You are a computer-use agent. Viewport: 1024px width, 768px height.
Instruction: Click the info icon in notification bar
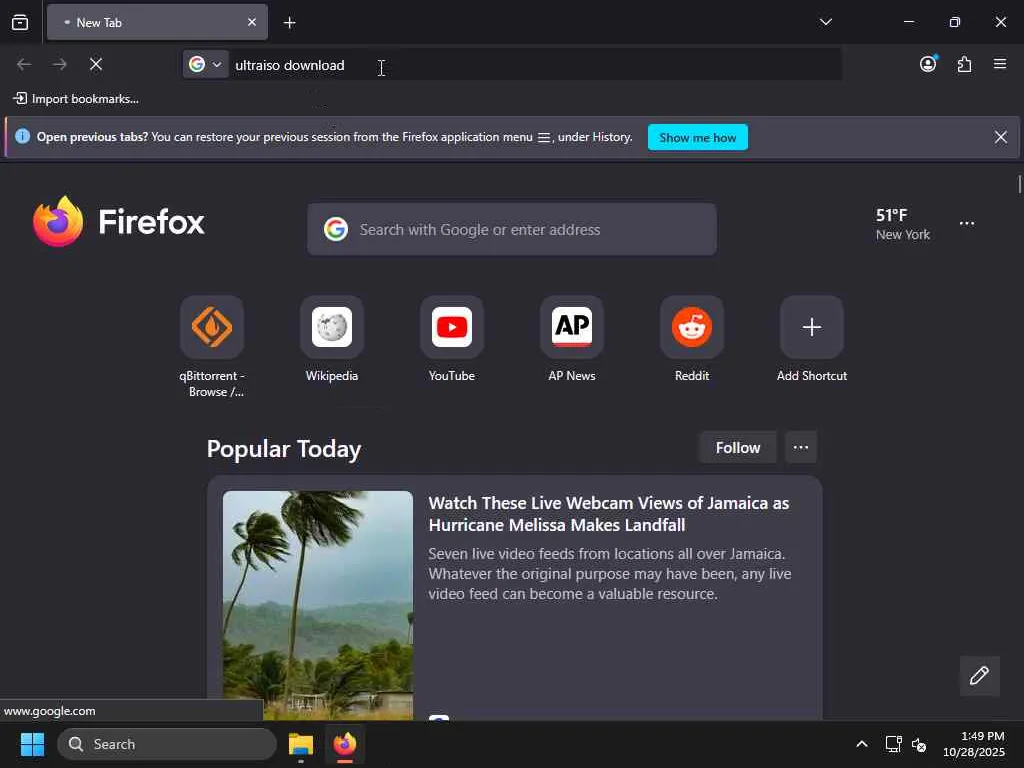click(x=23, y=136)
